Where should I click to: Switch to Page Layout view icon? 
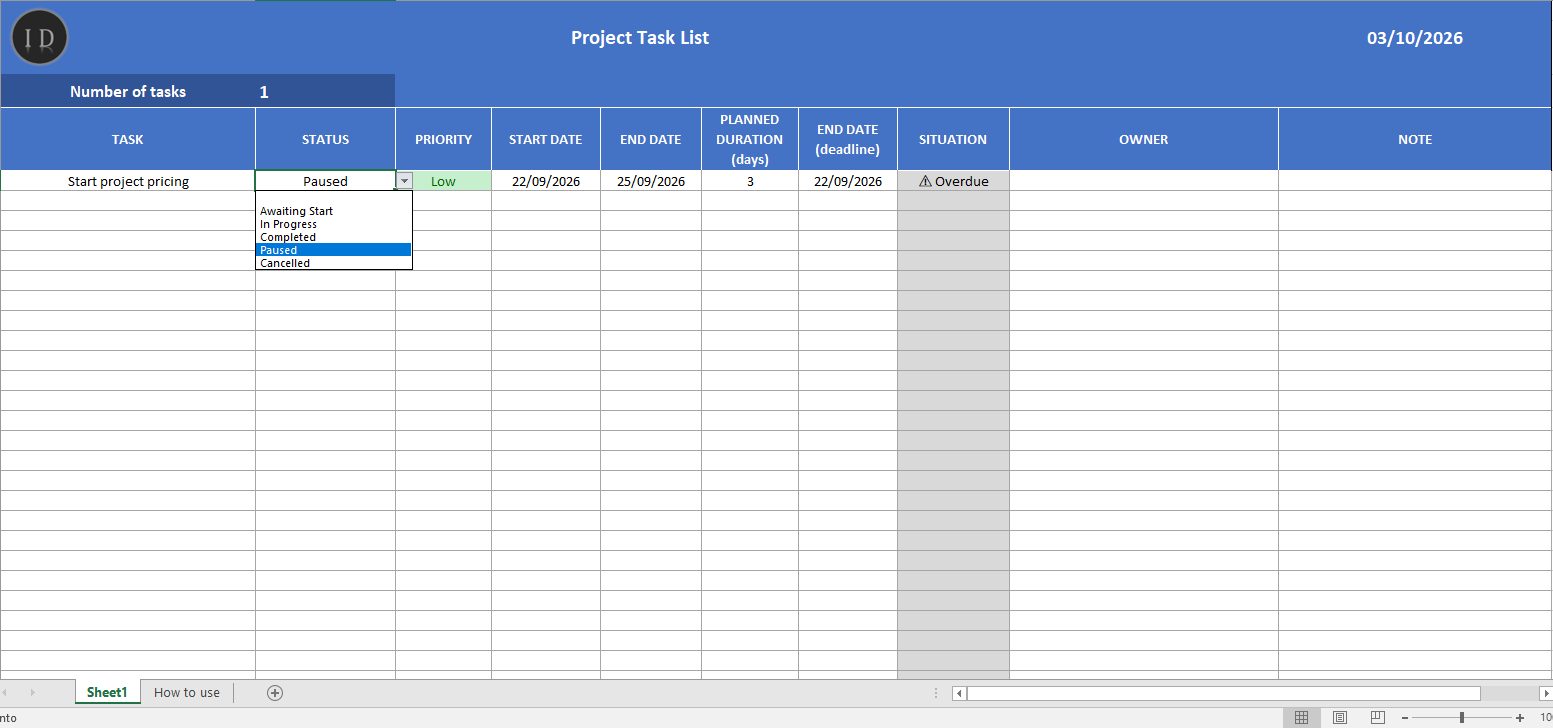point(1339,717)
